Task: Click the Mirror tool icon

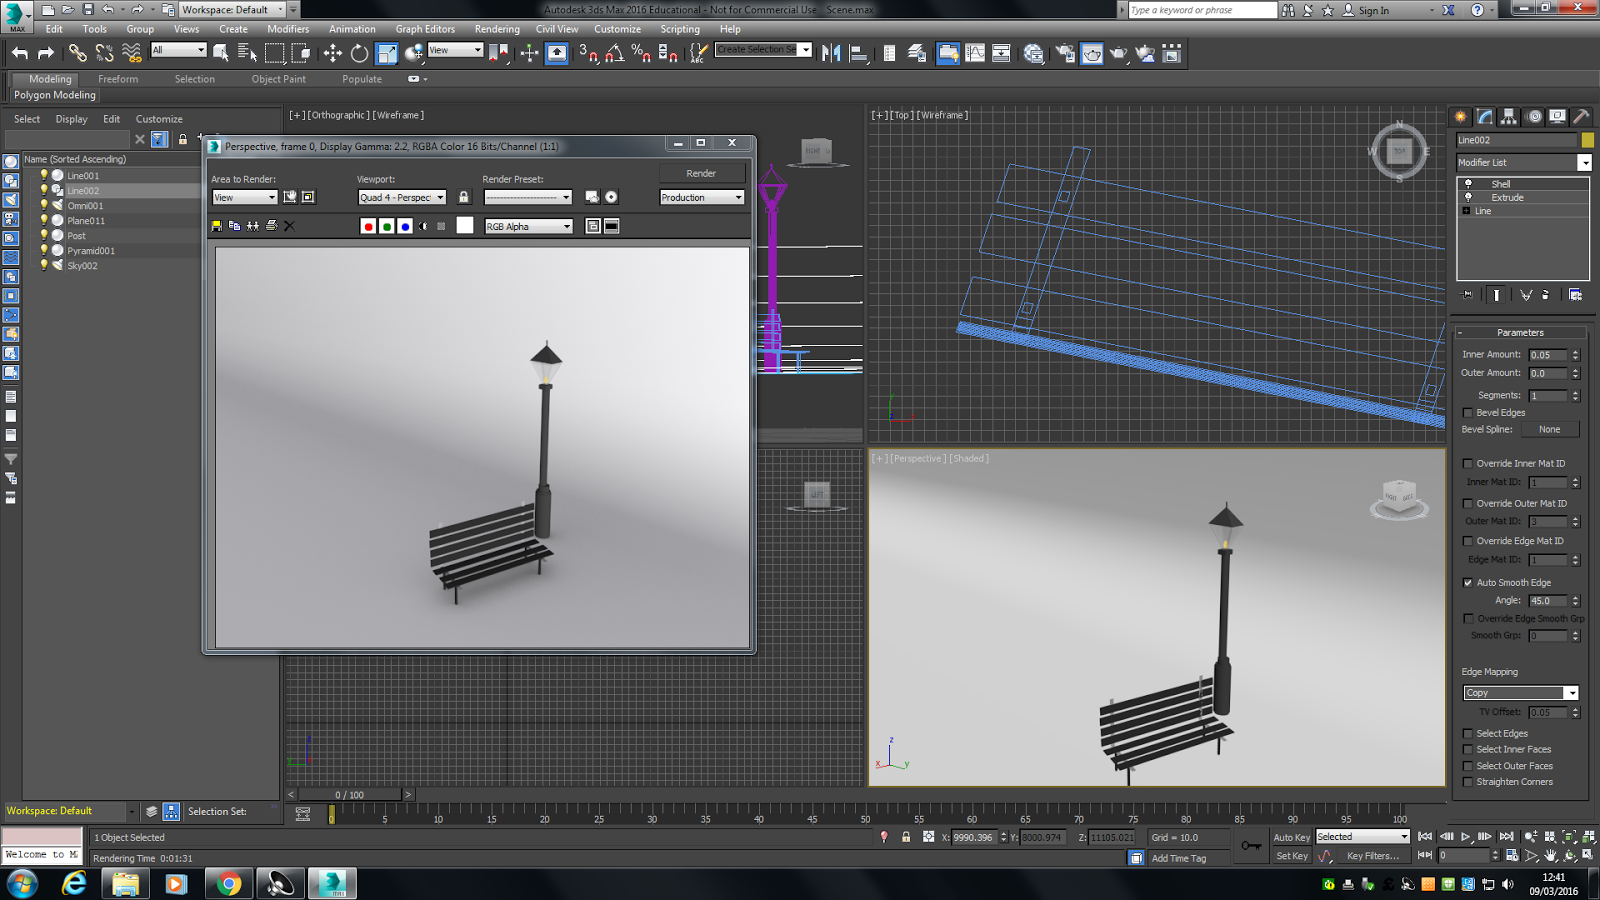Action: coord(830,53)
